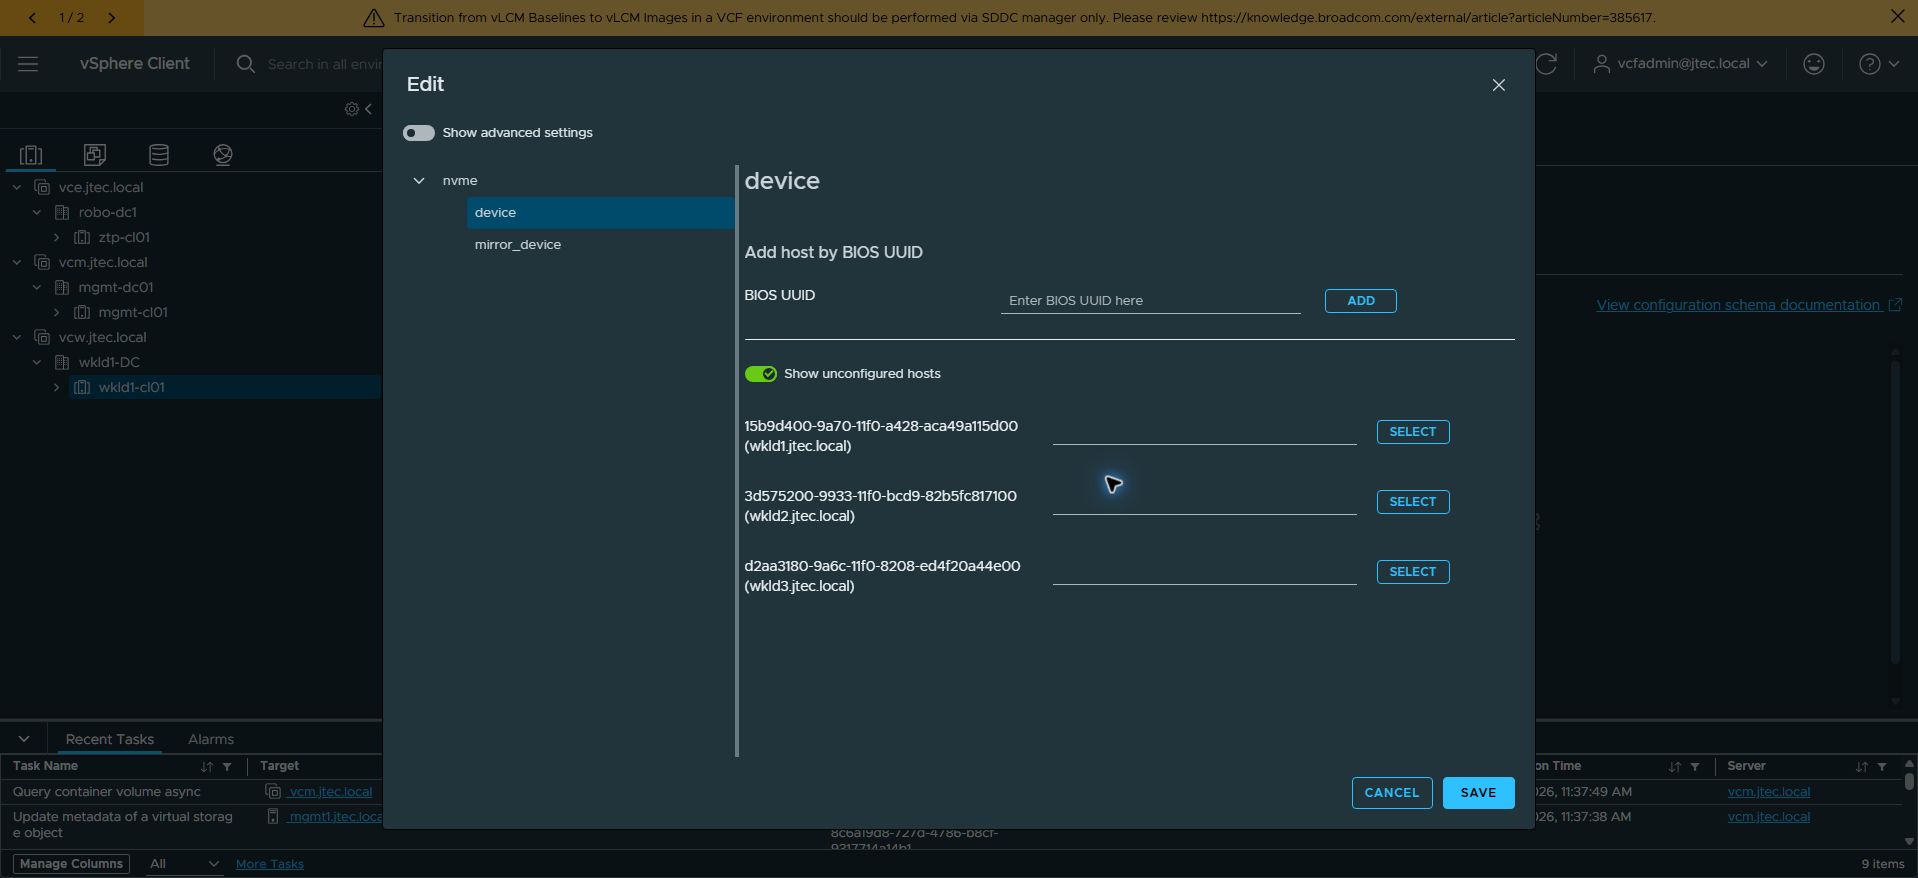Toggle Show advanced settings
Screen dimensions: 1918x878
418,133
